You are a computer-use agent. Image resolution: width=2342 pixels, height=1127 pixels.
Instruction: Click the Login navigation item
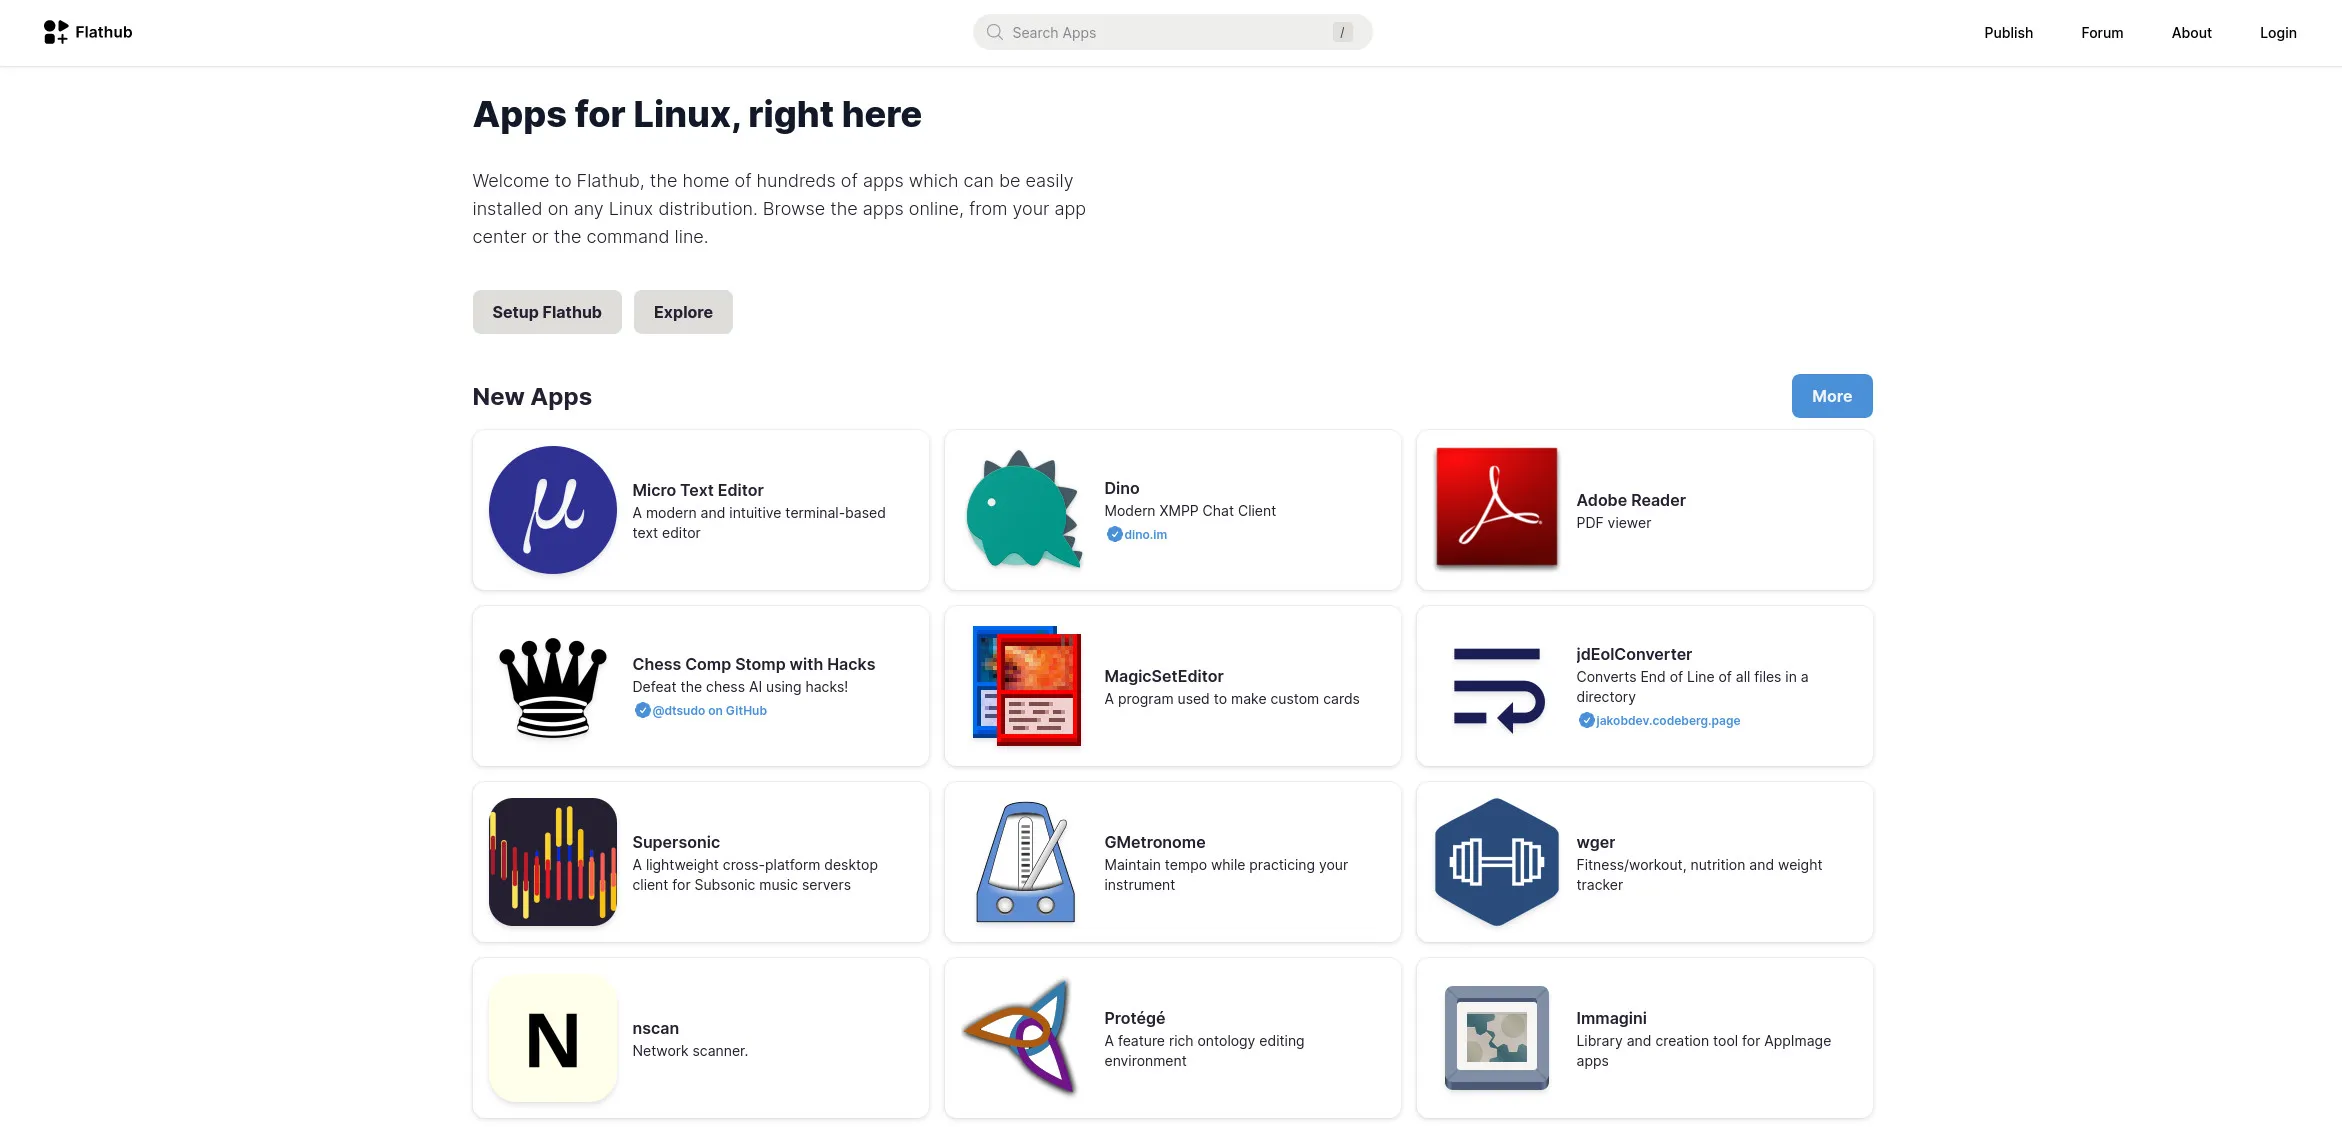2276,31
